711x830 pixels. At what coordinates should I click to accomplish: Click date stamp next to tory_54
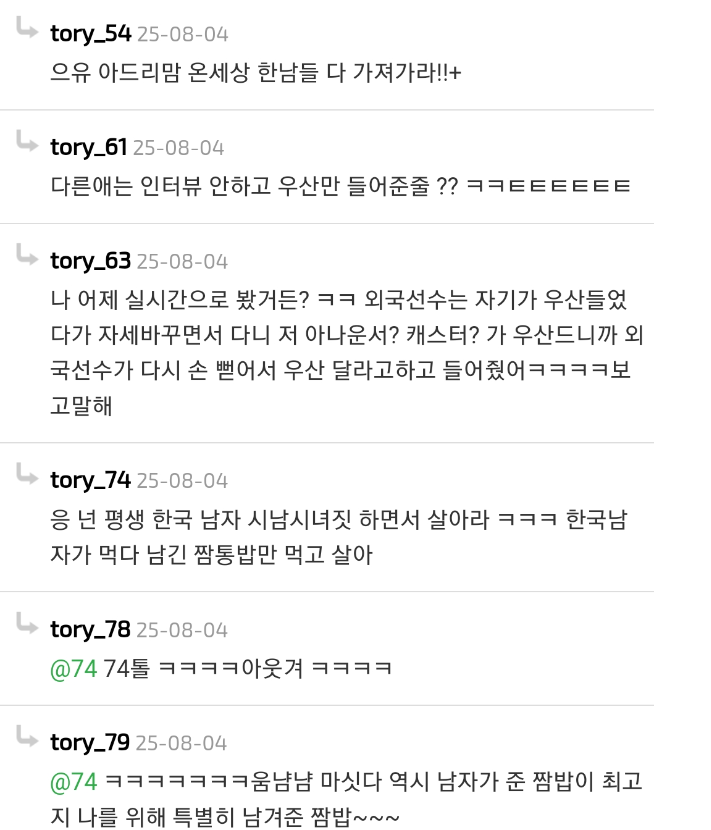coord(183,35)
